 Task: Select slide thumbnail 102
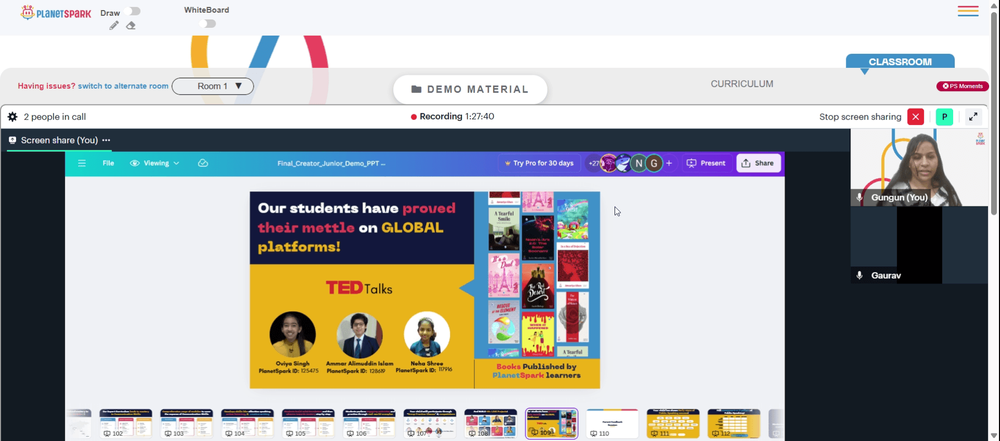coord(126,423)
